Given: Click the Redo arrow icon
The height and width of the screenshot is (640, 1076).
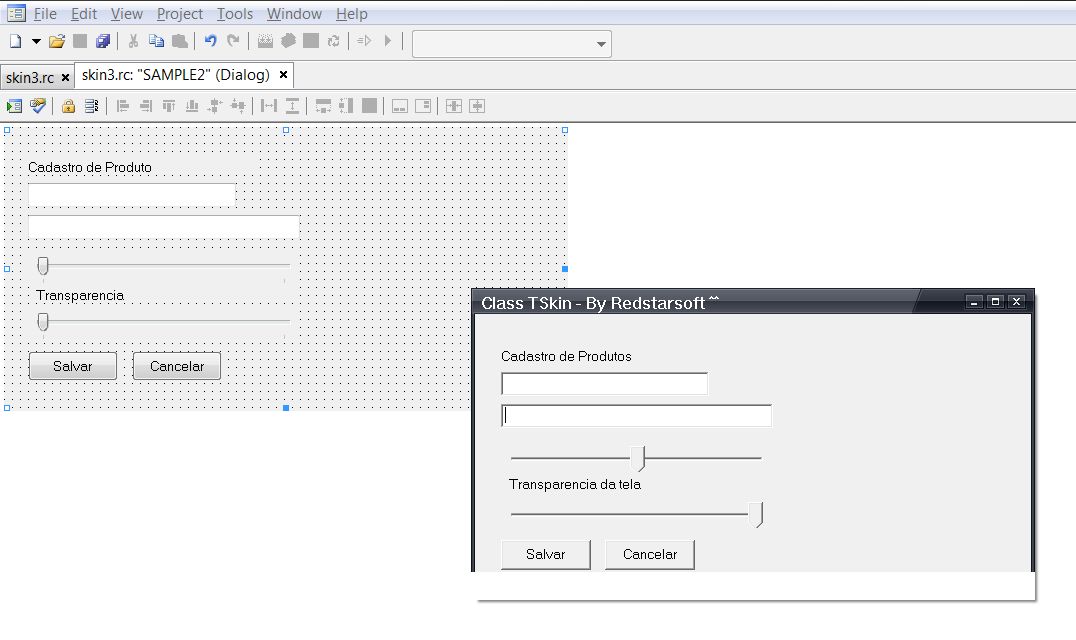Looking at the screenshot, I should click(x=233, y=41).
